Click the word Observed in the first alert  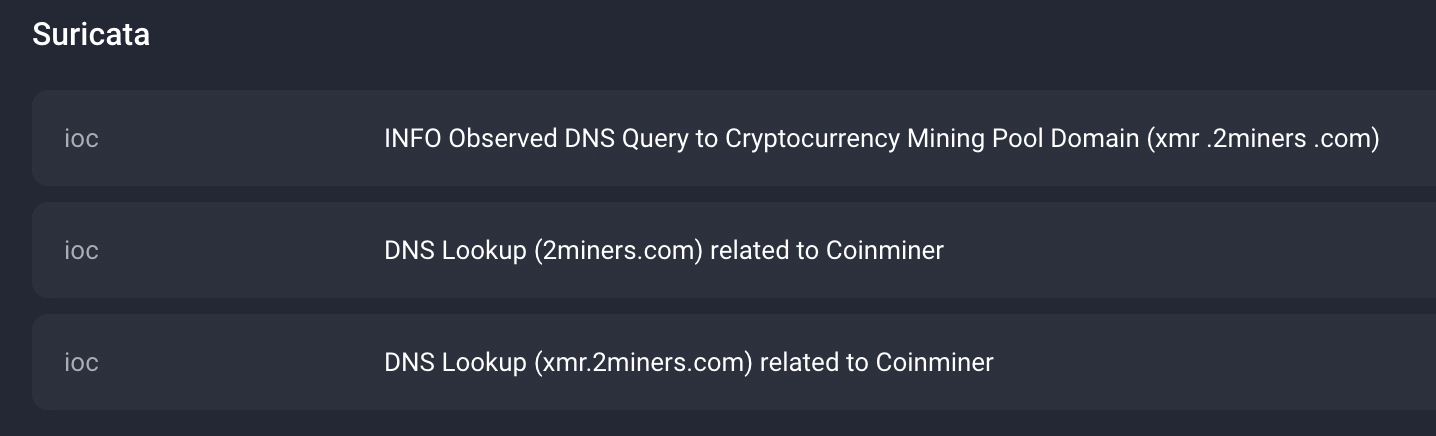(502, 138)
